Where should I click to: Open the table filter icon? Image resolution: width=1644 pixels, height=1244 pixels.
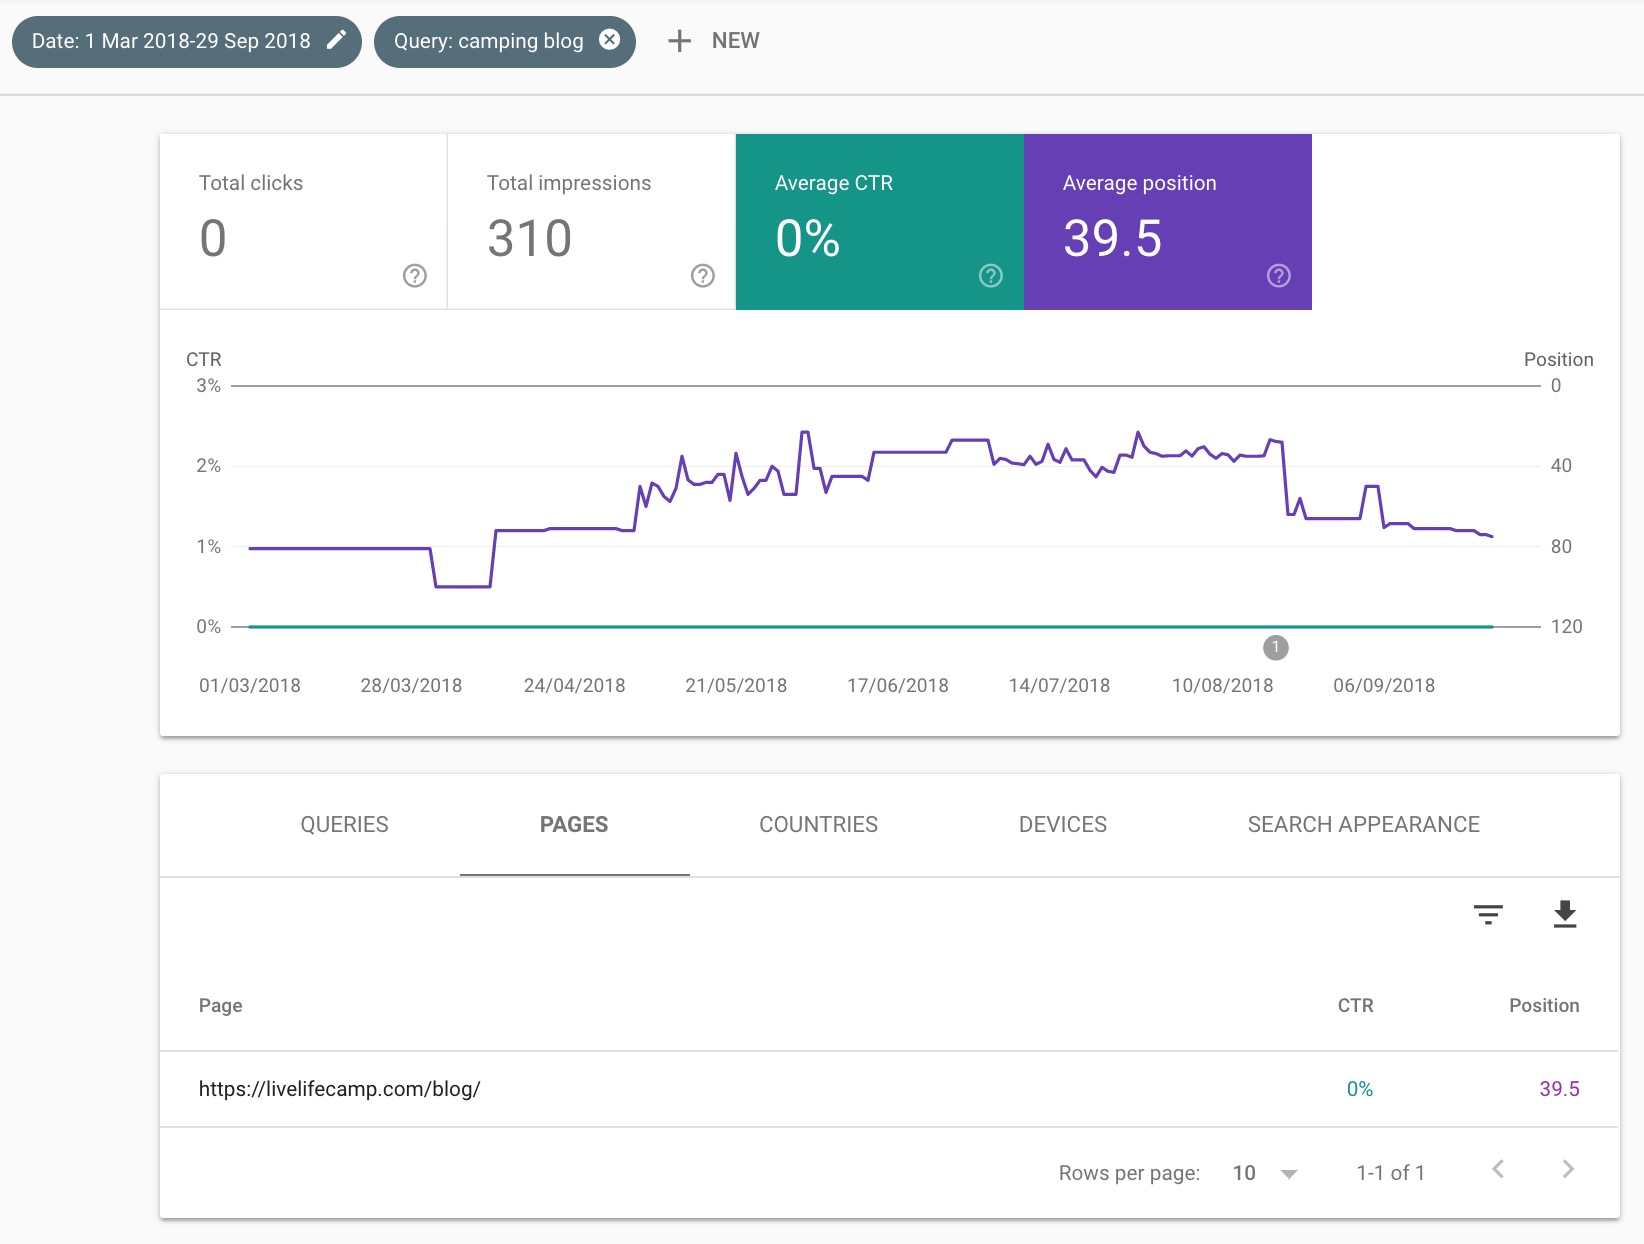(x=1487, y=914)
